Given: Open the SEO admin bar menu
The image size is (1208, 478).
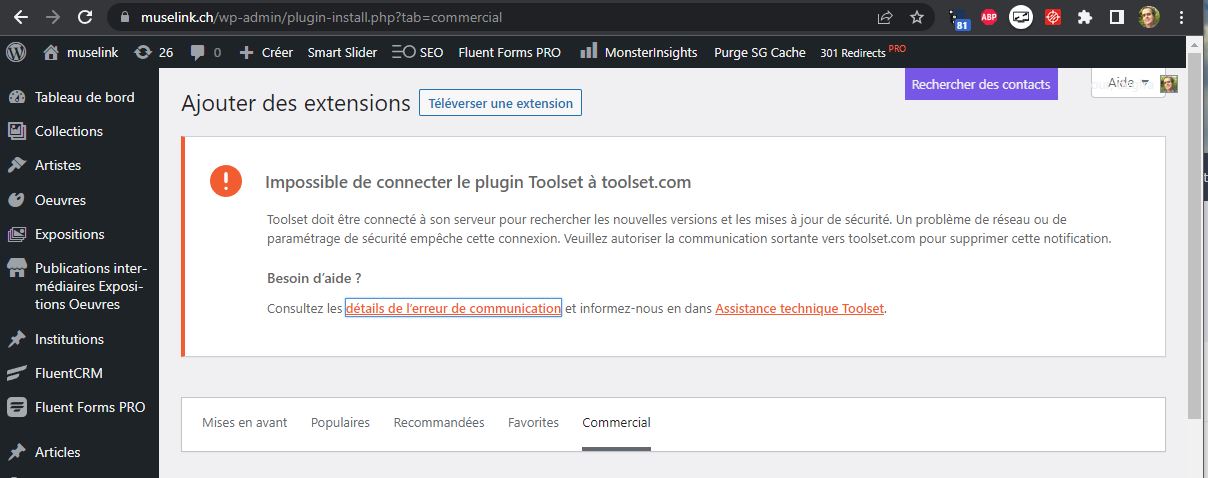Looking at the screenshot, I should 417,52.
